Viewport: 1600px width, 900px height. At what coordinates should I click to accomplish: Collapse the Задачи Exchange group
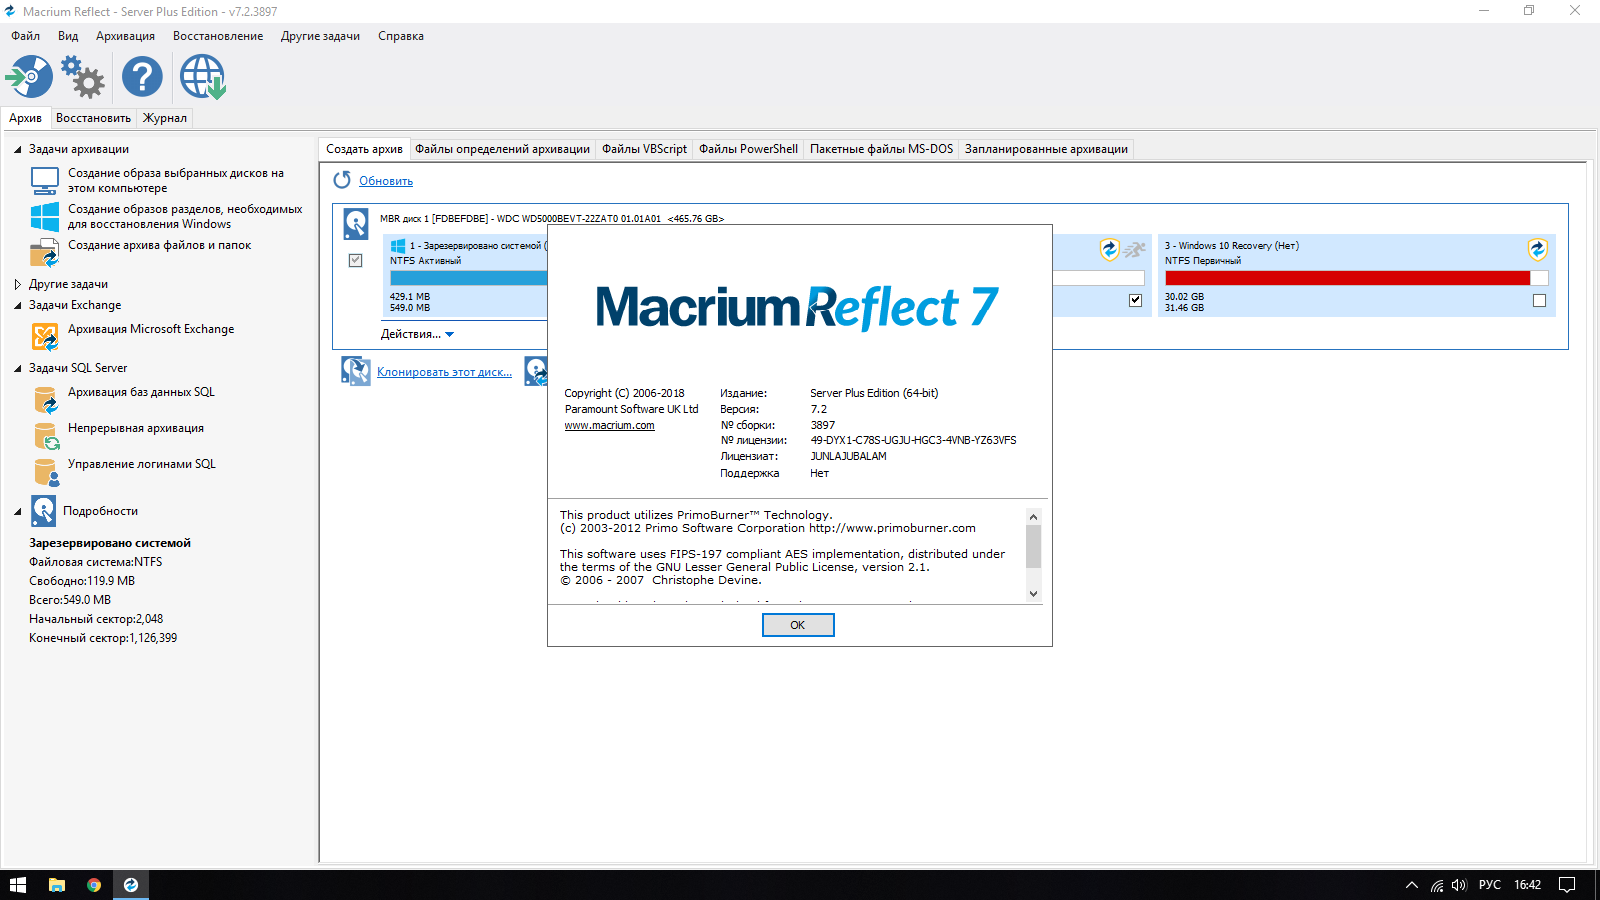tap(18, 306)
